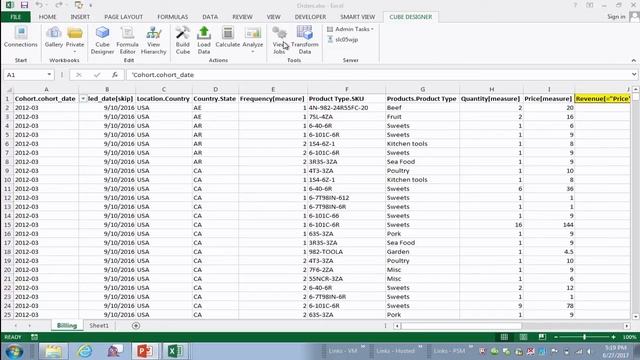This screenshot has height=360, width=640.
Task: Launch the Cube Designer tool
Action: tap(102, 40)
